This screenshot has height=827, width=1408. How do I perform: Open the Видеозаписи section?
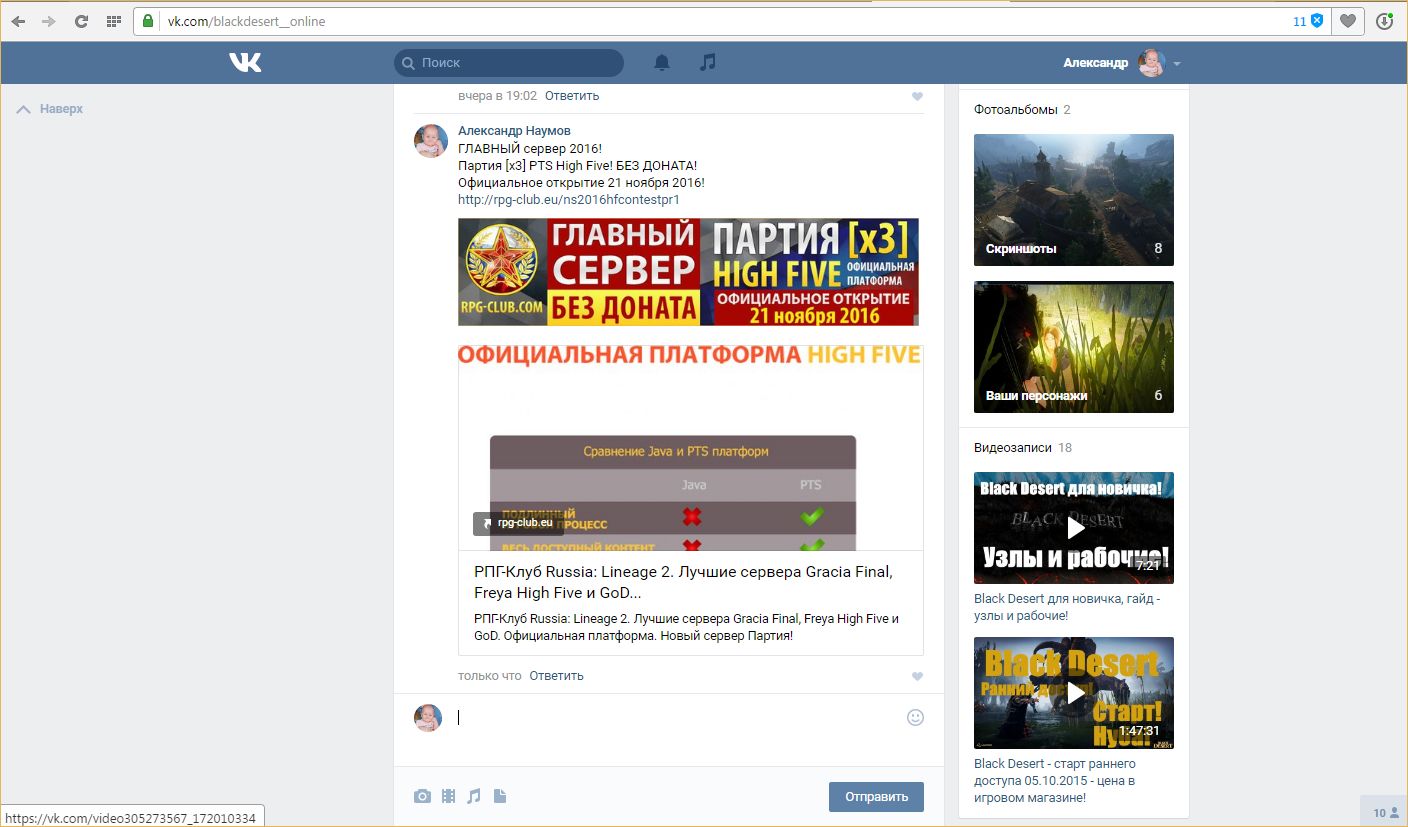tap(1012, 448)
